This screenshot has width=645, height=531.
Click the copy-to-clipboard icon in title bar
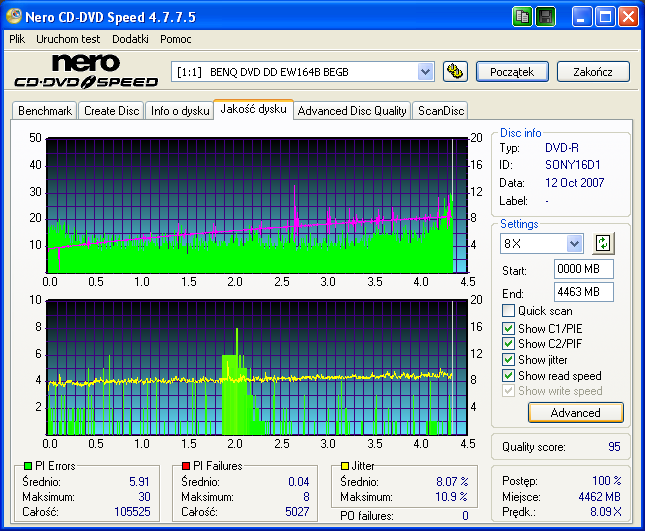click(522, 17)
